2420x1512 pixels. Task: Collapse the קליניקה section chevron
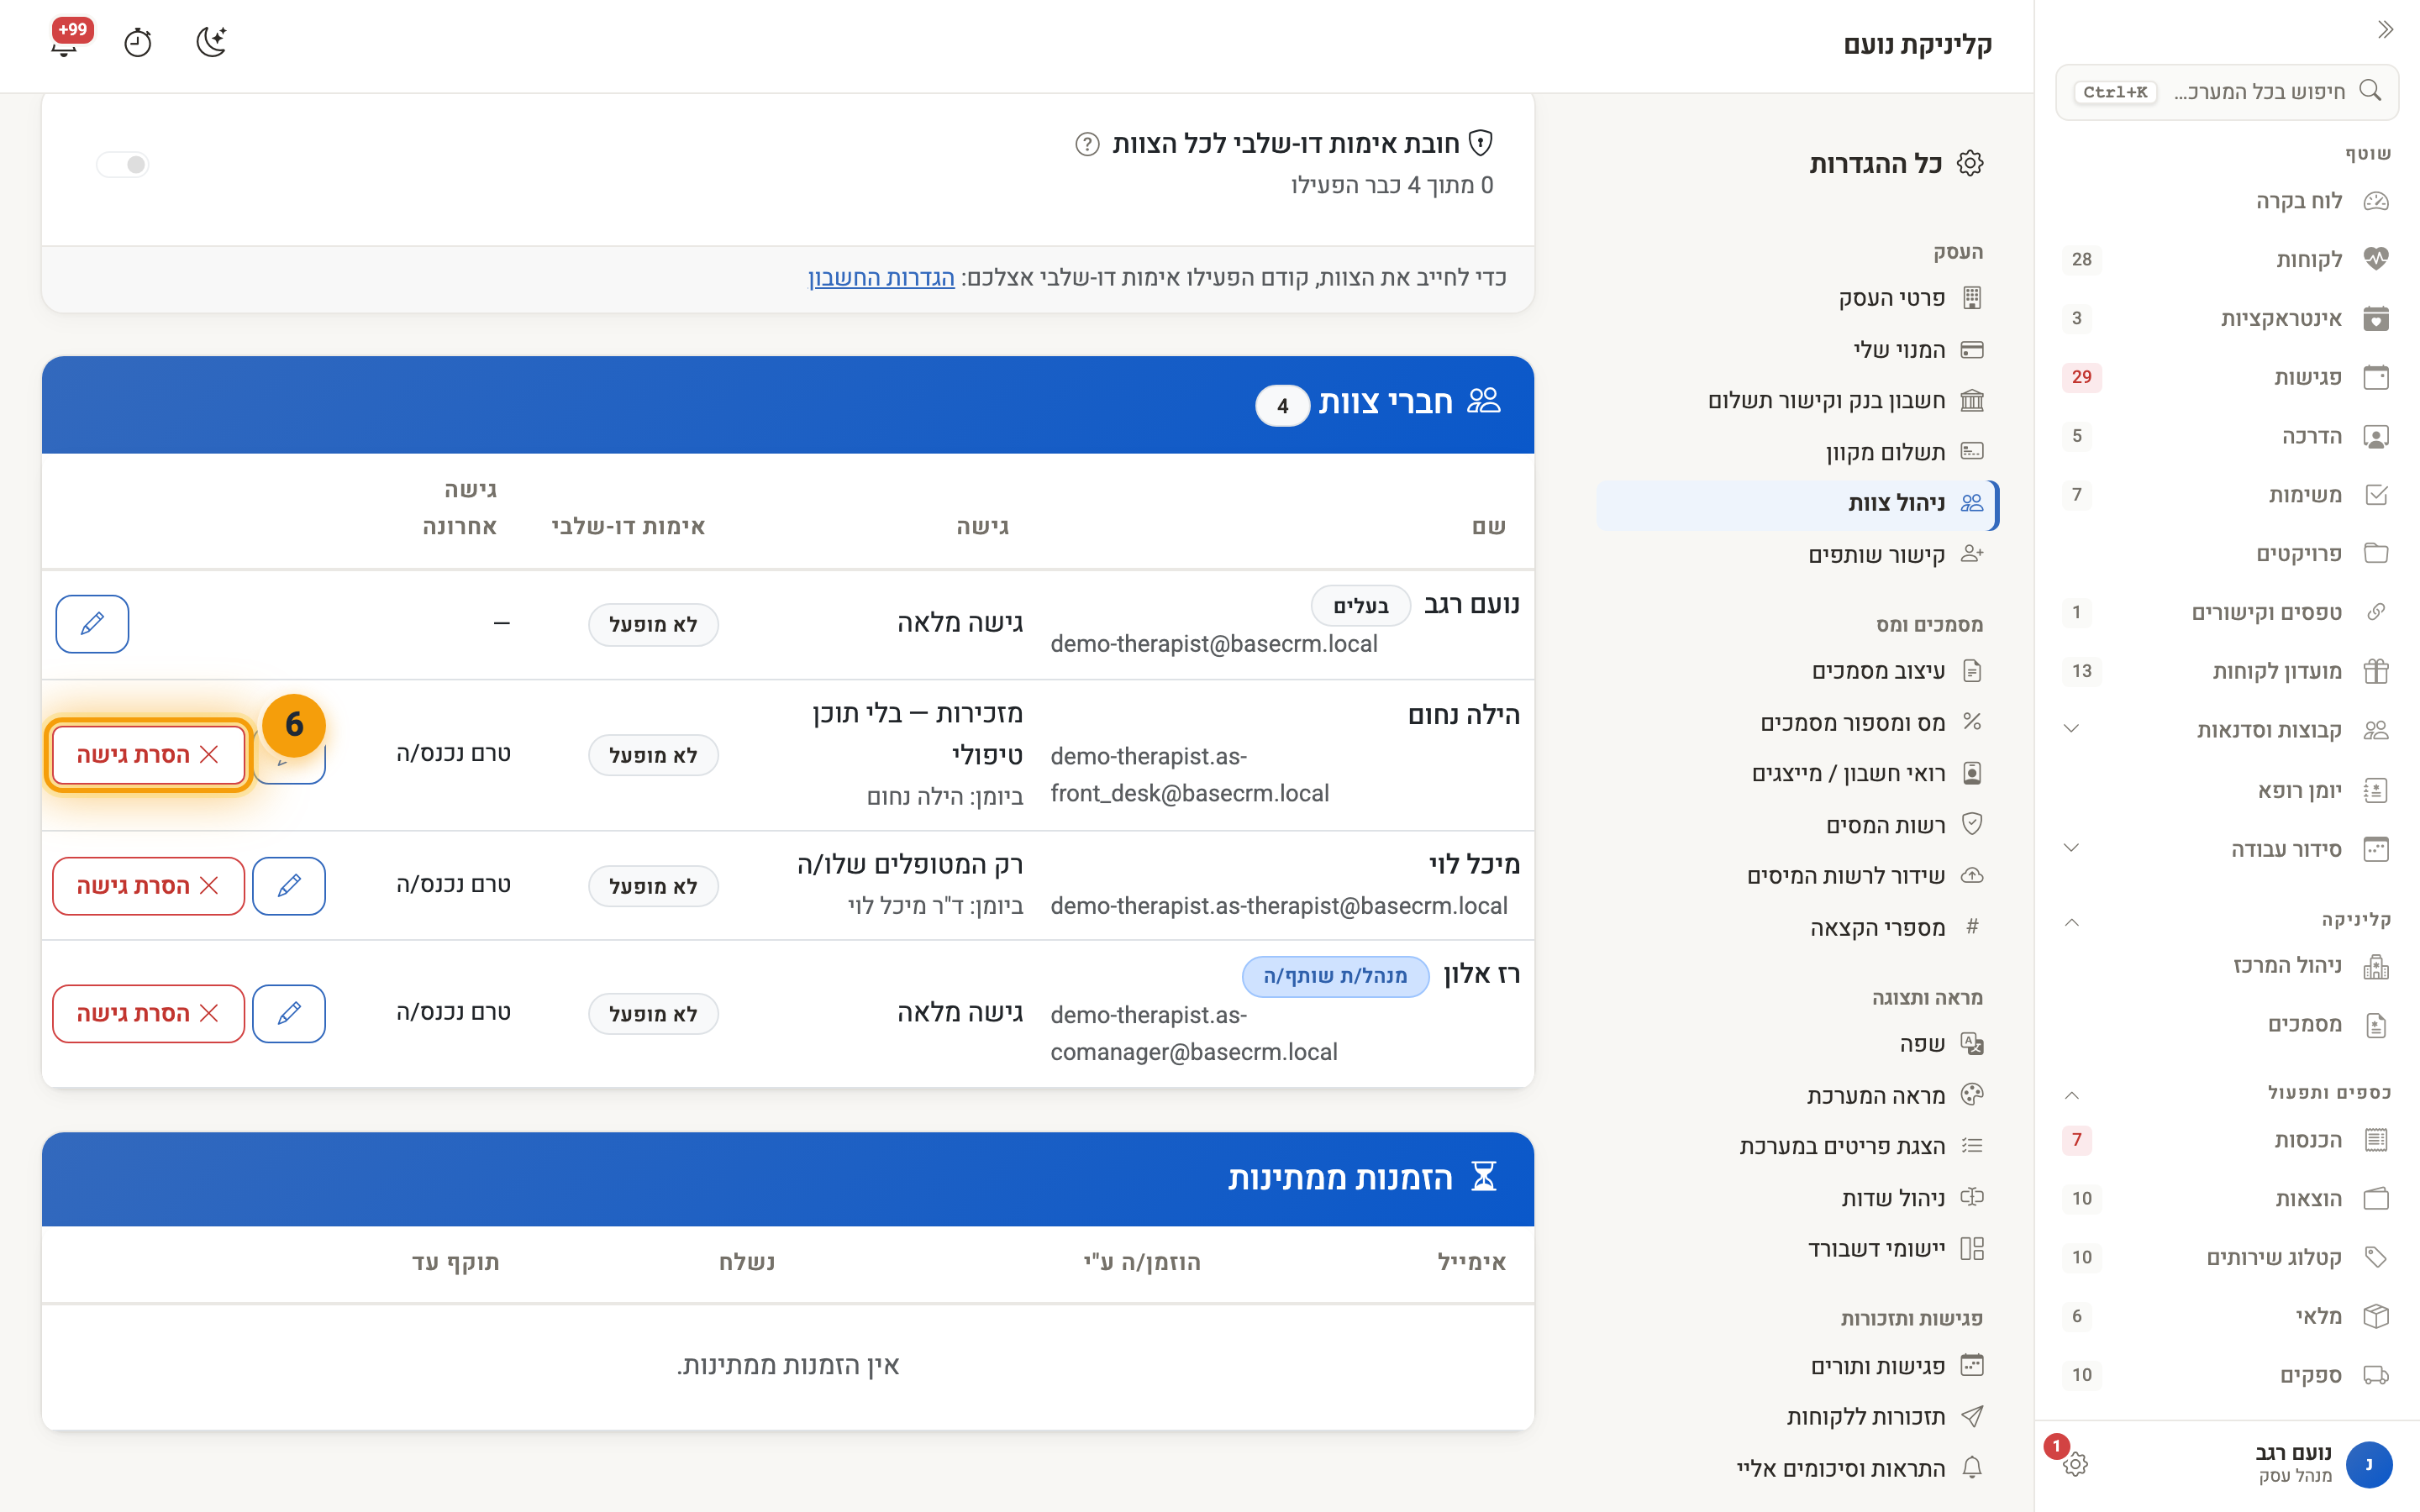tap(2071, 922)
